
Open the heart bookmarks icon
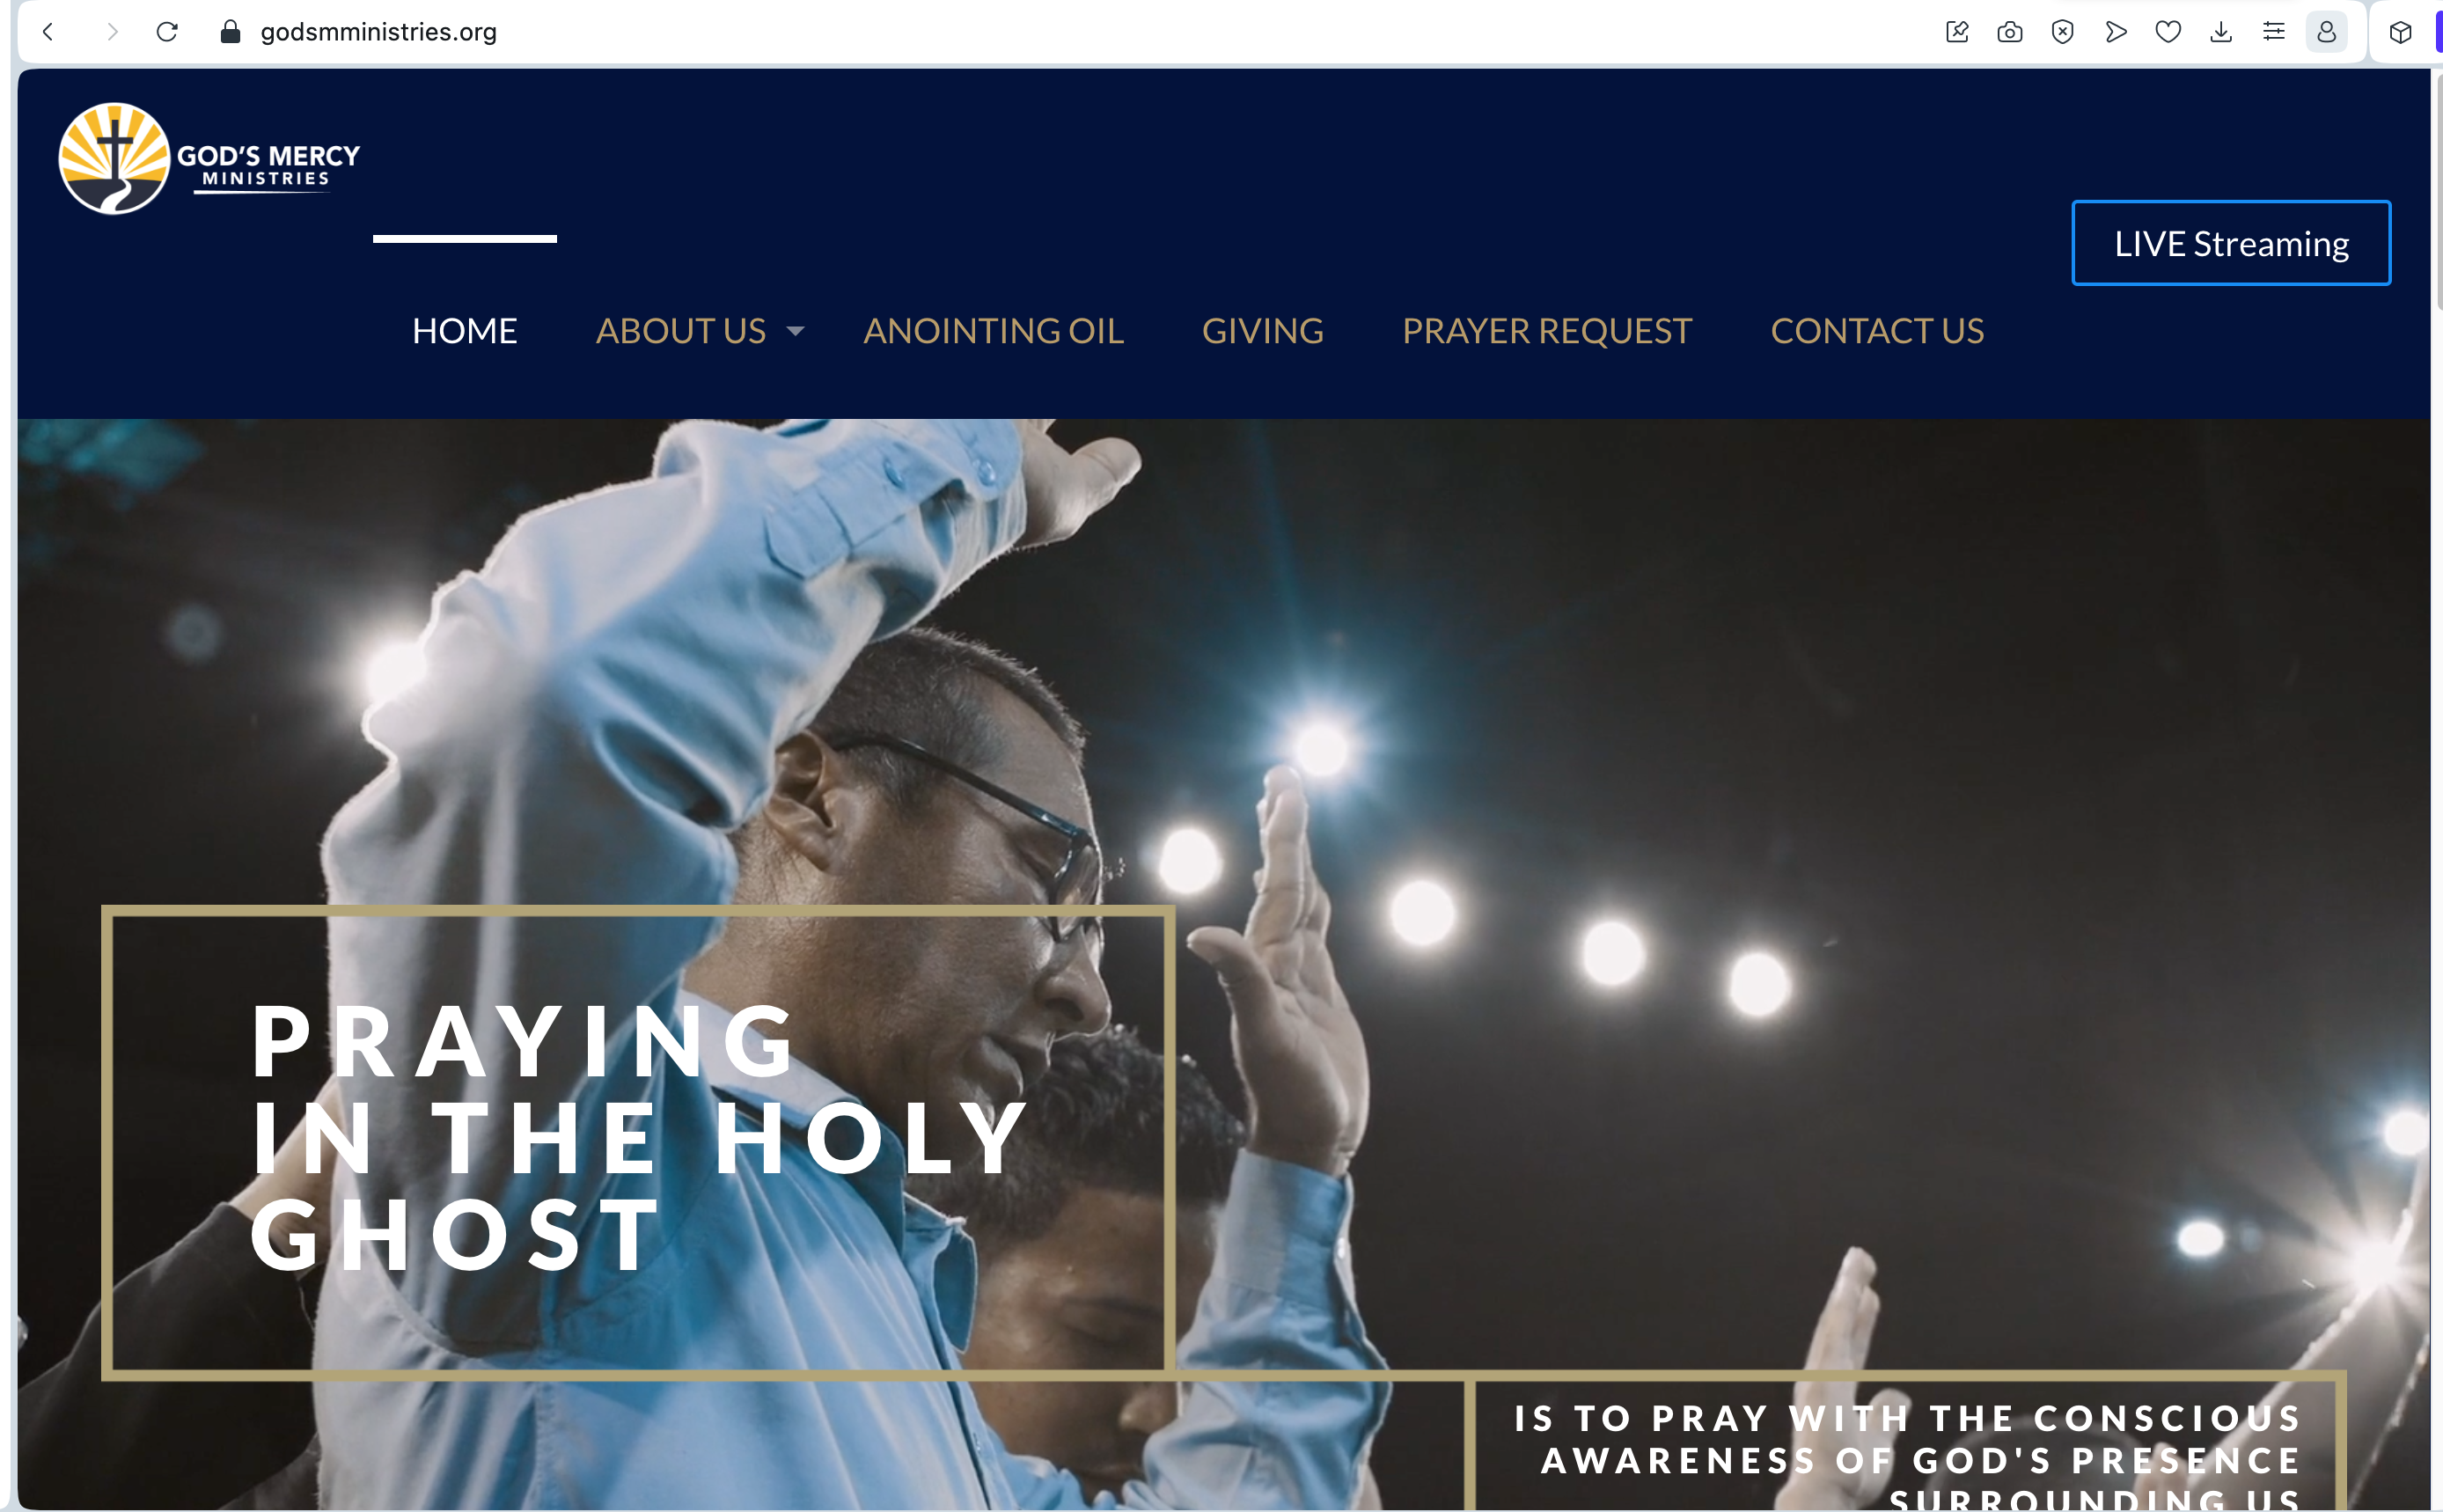pos(2168,32)
